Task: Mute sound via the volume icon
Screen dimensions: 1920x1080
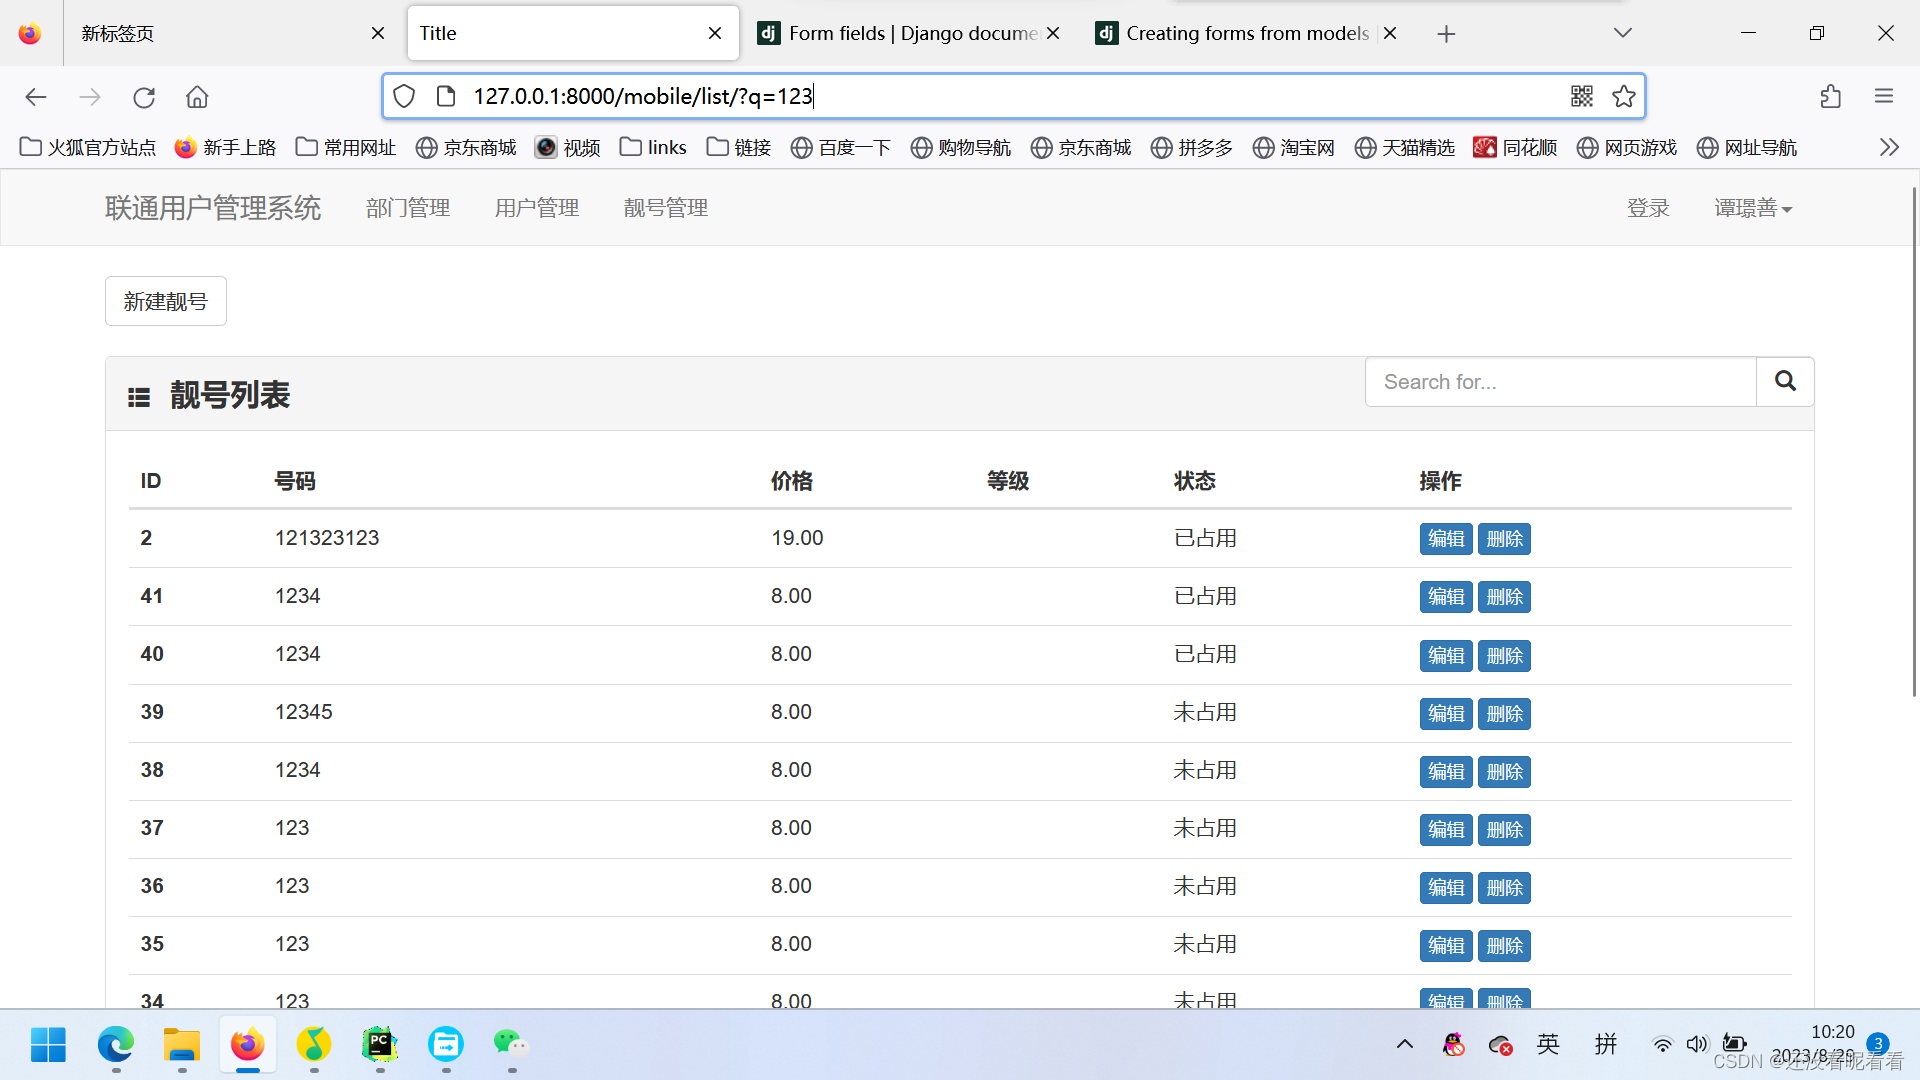Action: (1697, 1044)
